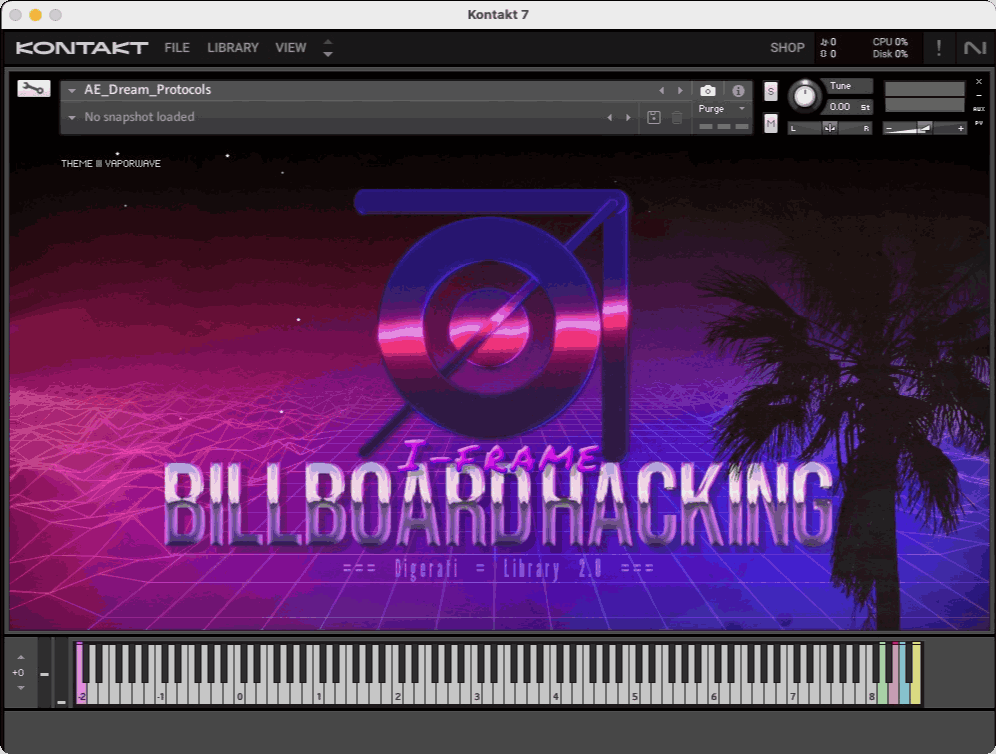This screenshot has width=996, height=754.
Task: Open the instrument edit wrench icon
Action: click(x=34, y=88)
